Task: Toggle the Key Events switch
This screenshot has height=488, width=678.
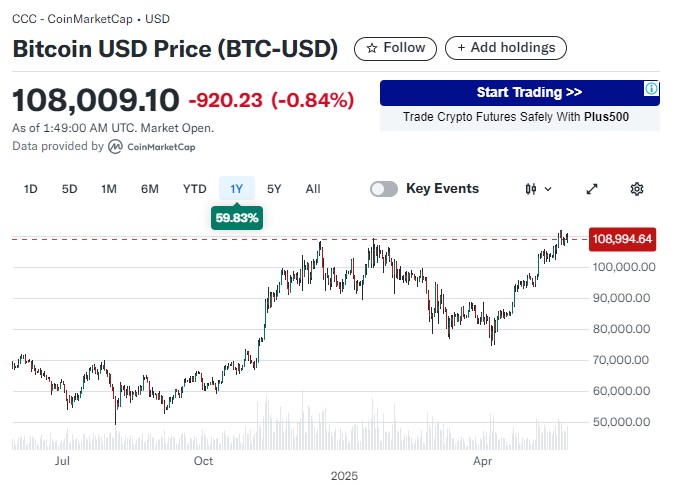Action: 384,189
